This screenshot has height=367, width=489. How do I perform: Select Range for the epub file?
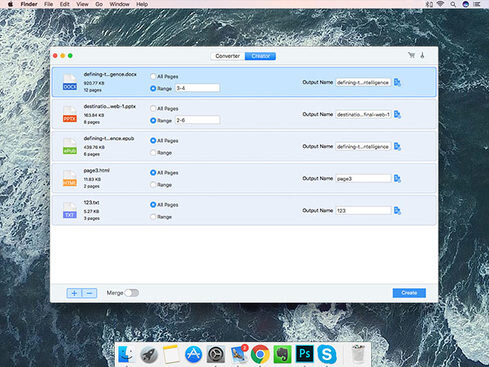pyautogui.click(x=153, y=153)
